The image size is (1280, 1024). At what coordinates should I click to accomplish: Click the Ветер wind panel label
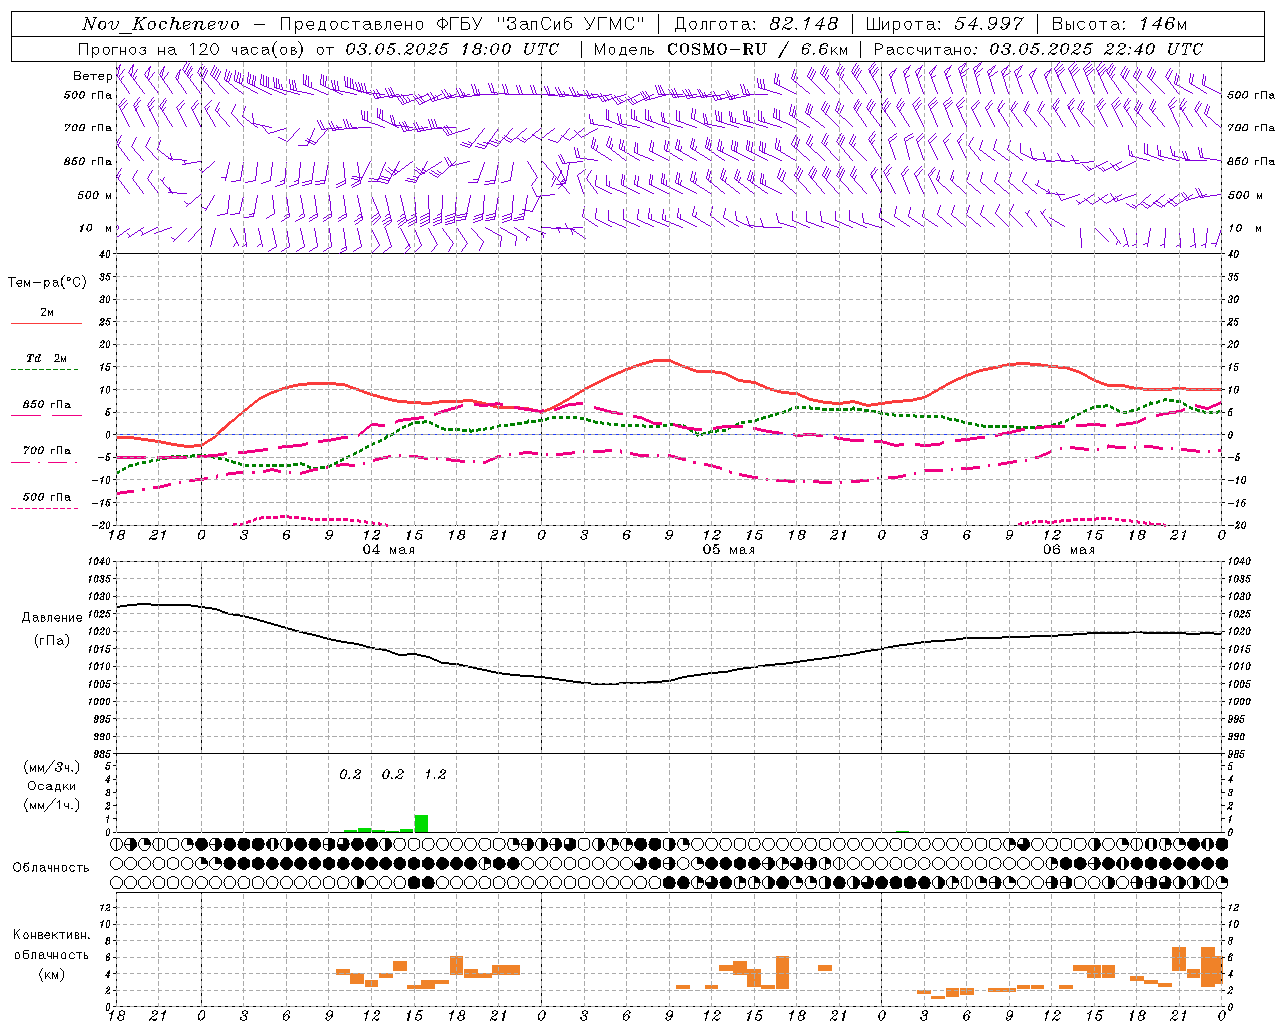click(x=93, y=76)
